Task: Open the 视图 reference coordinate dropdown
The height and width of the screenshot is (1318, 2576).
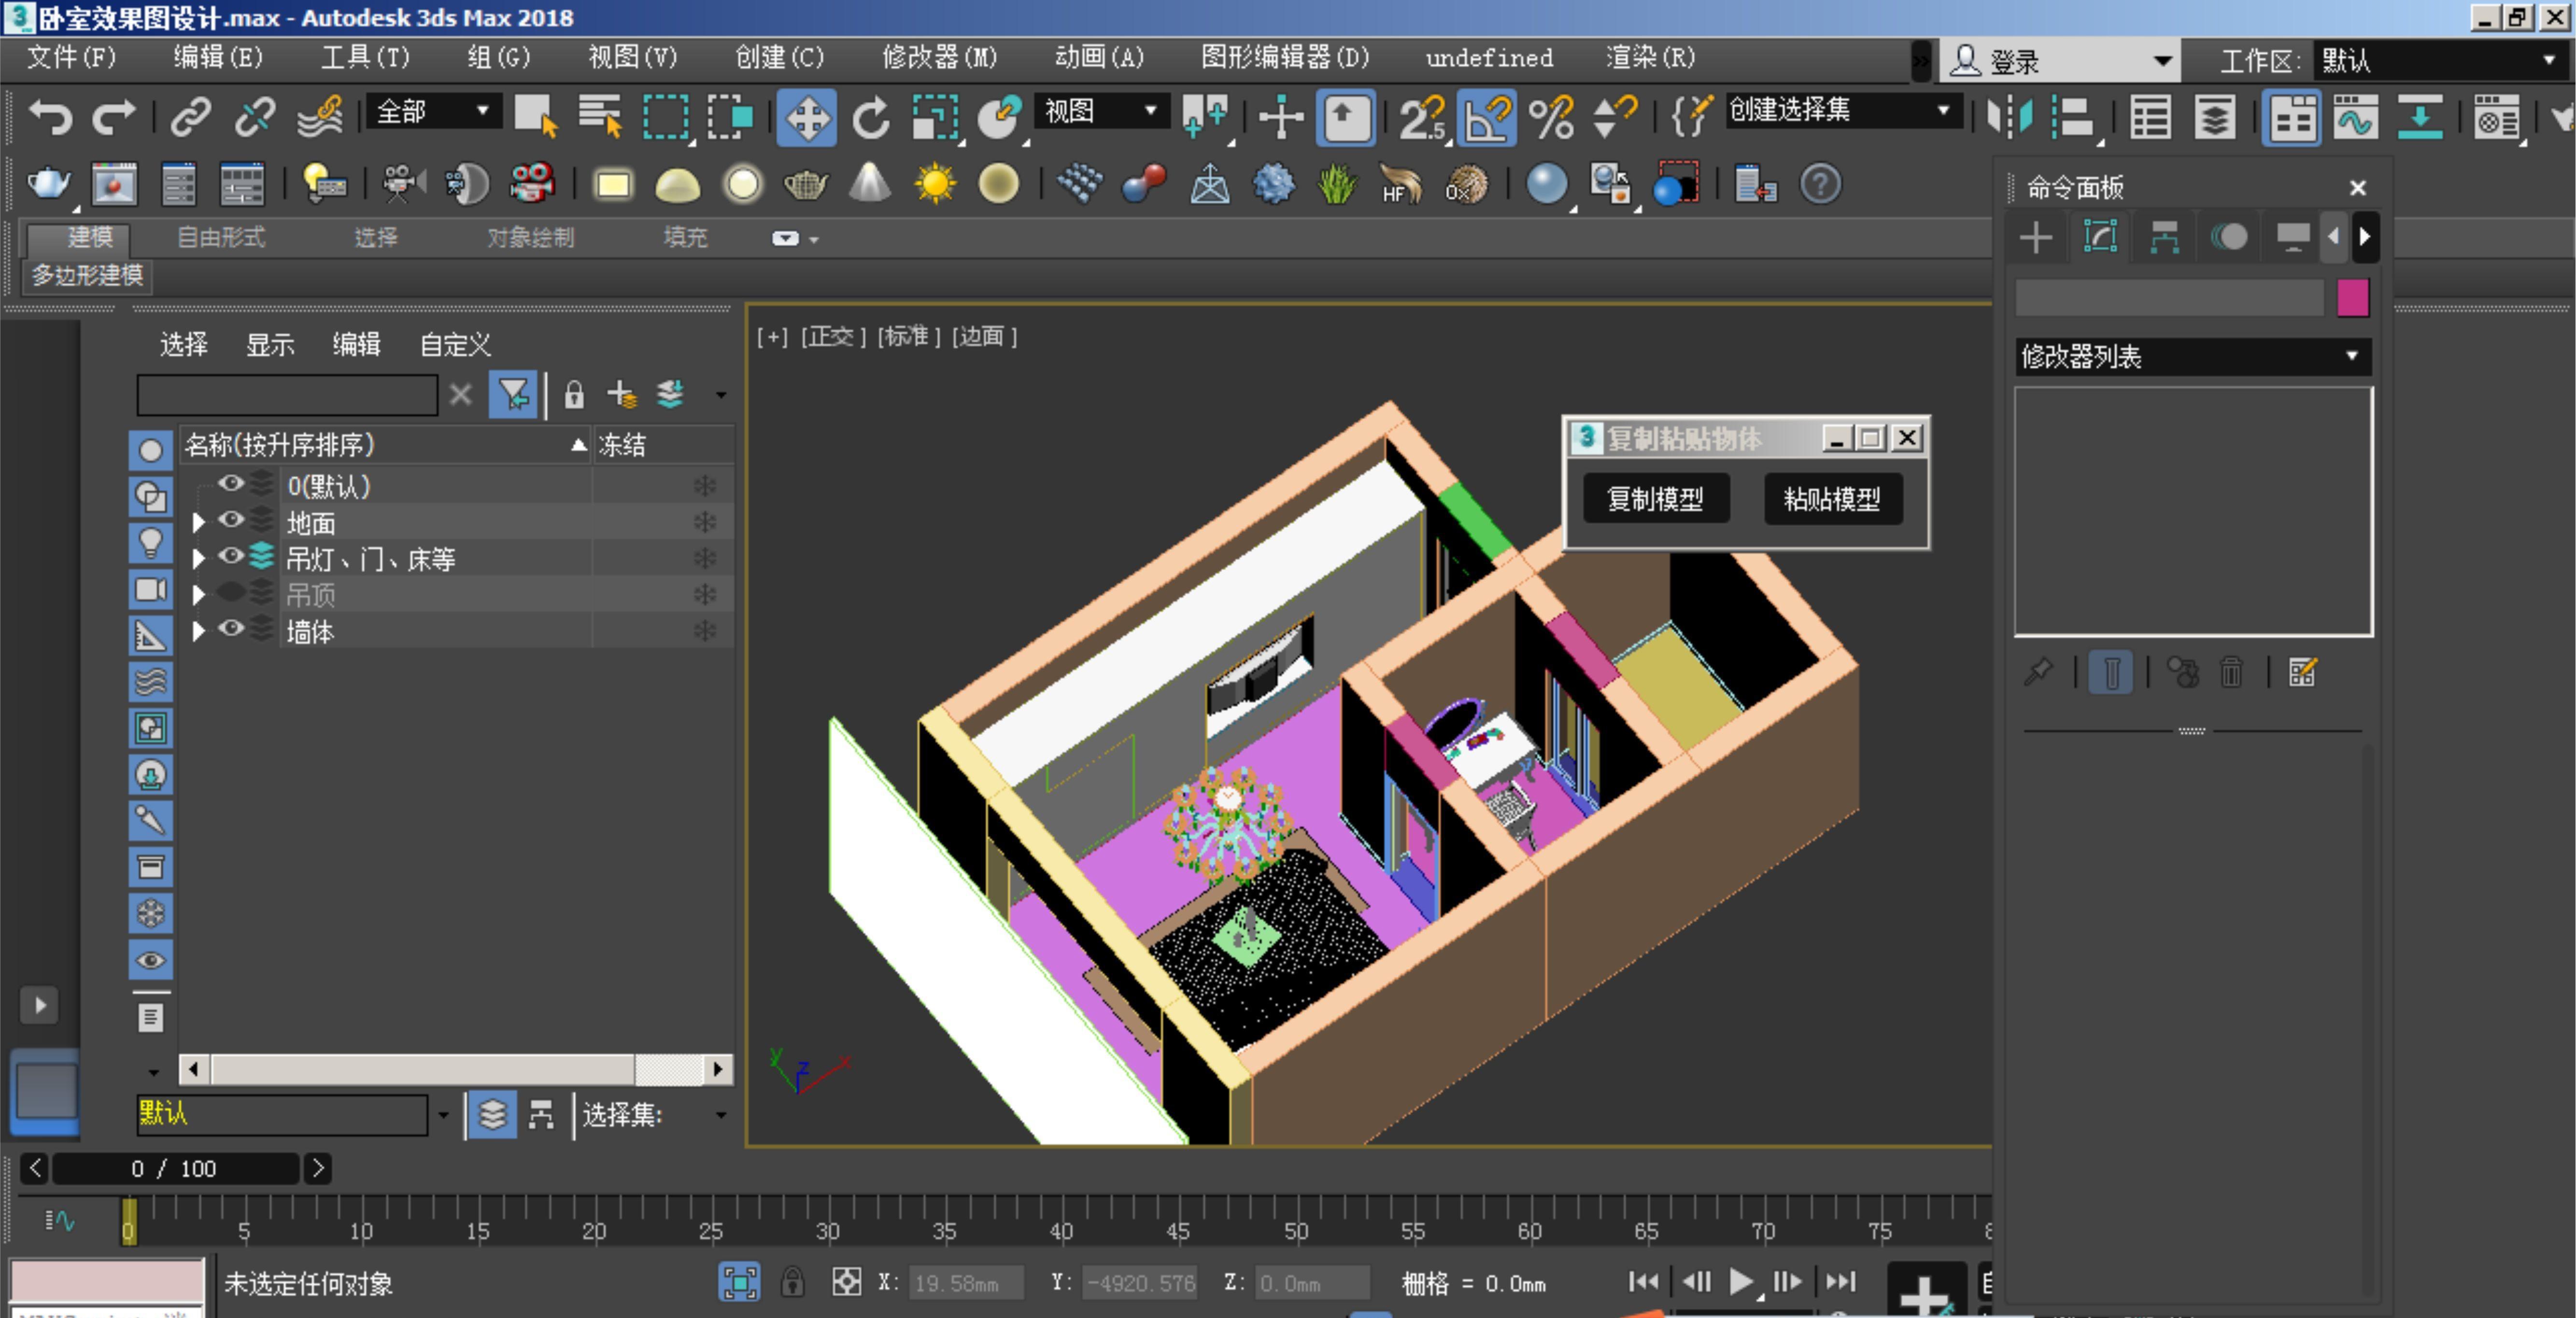Action: [1102, 110]
